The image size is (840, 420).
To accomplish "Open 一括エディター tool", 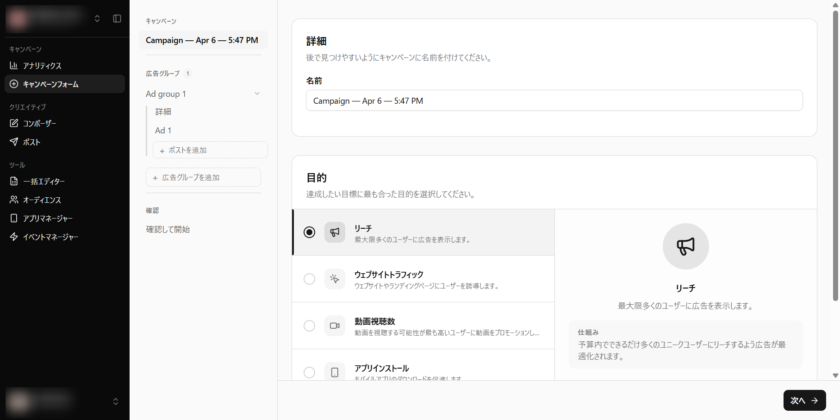I will 43,181.
